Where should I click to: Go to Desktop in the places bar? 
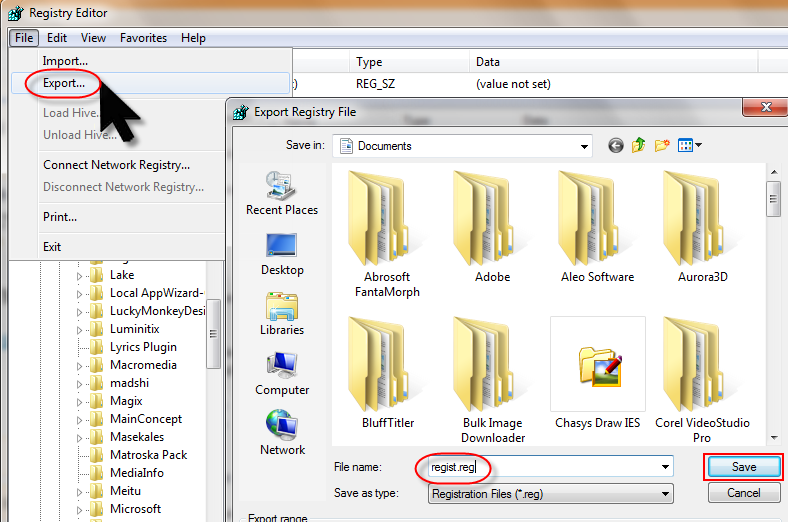(x=282, y=255)
